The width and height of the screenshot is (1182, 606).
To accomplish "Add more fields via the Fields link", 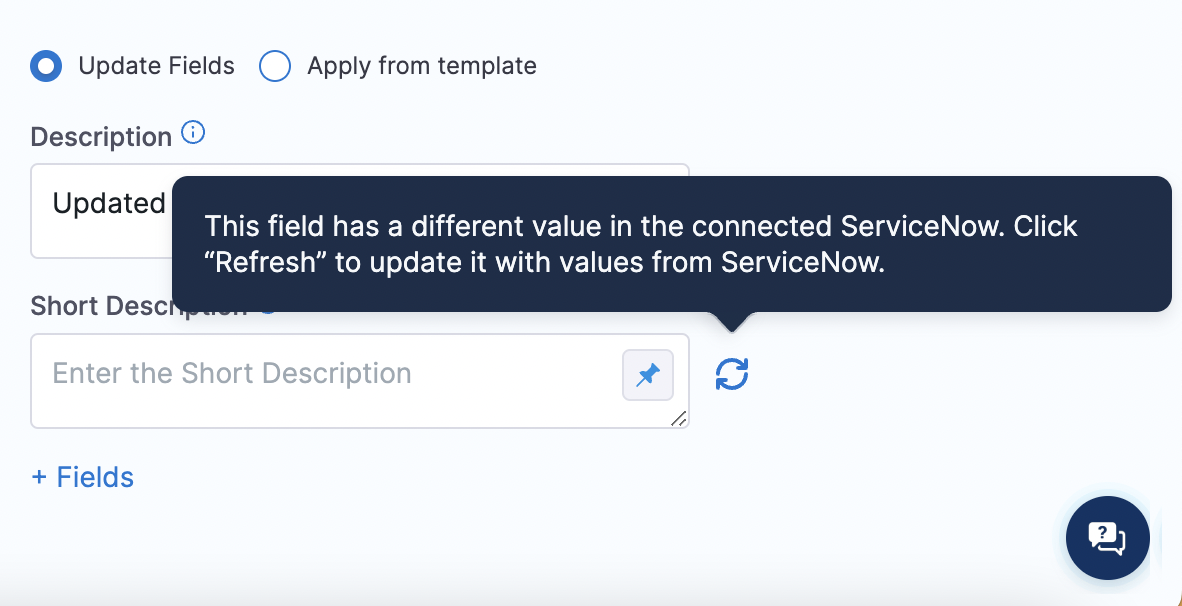I will pyautogui.click(x=95, y=478).
